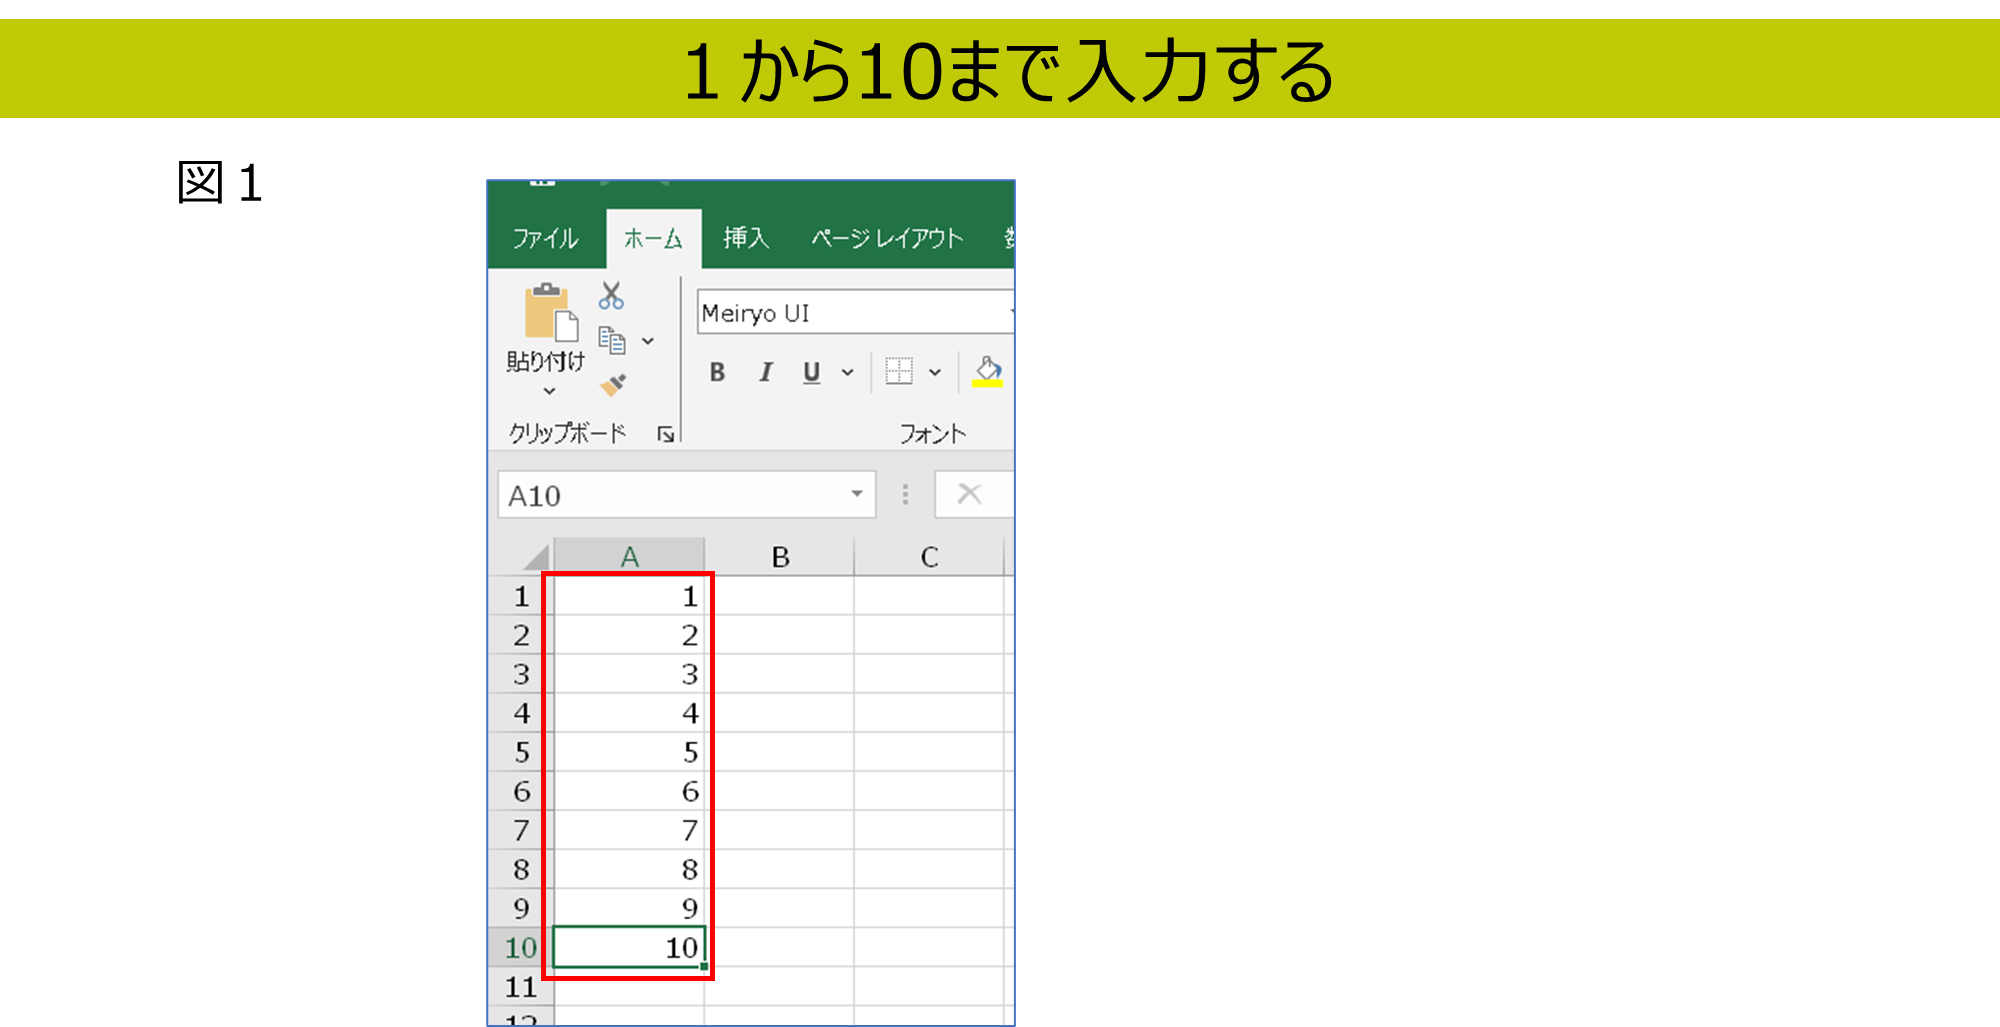Image resolution: width=2000 pixels, height=1027 pixels.
Task: Click the Paste clipboard icon
Action: click(x=550, y=312)
